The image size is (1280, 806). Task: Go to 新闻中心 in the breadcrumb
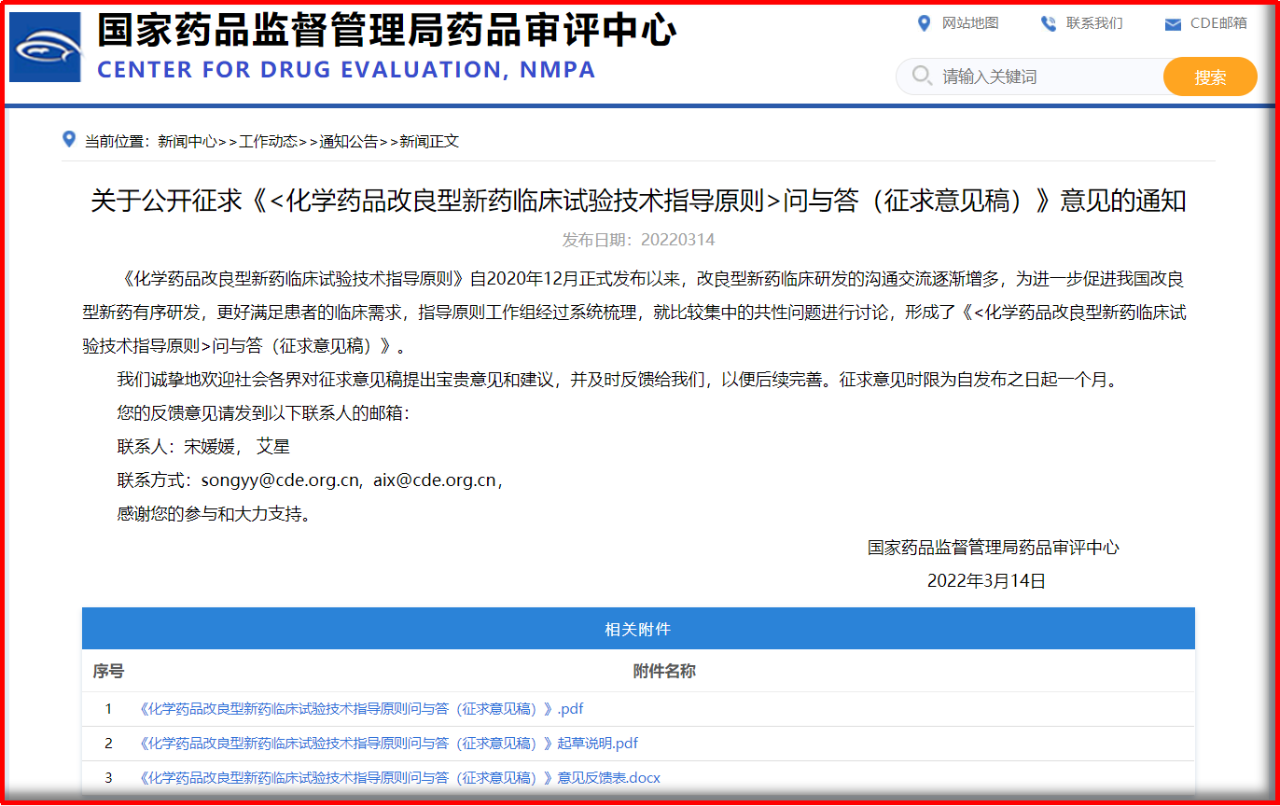click(x=187, y=141)
